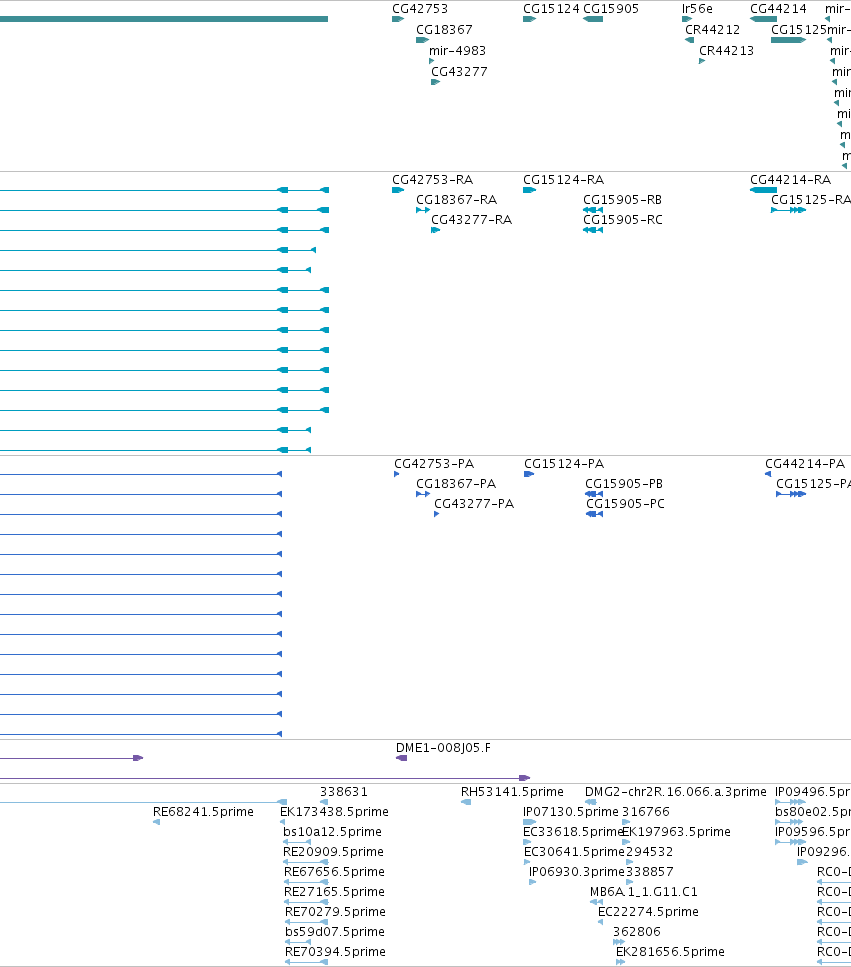The height and width of the screenshot is (967, 851).
Task: Select the Ir56e gene label
Action: (x=697, y=9)
